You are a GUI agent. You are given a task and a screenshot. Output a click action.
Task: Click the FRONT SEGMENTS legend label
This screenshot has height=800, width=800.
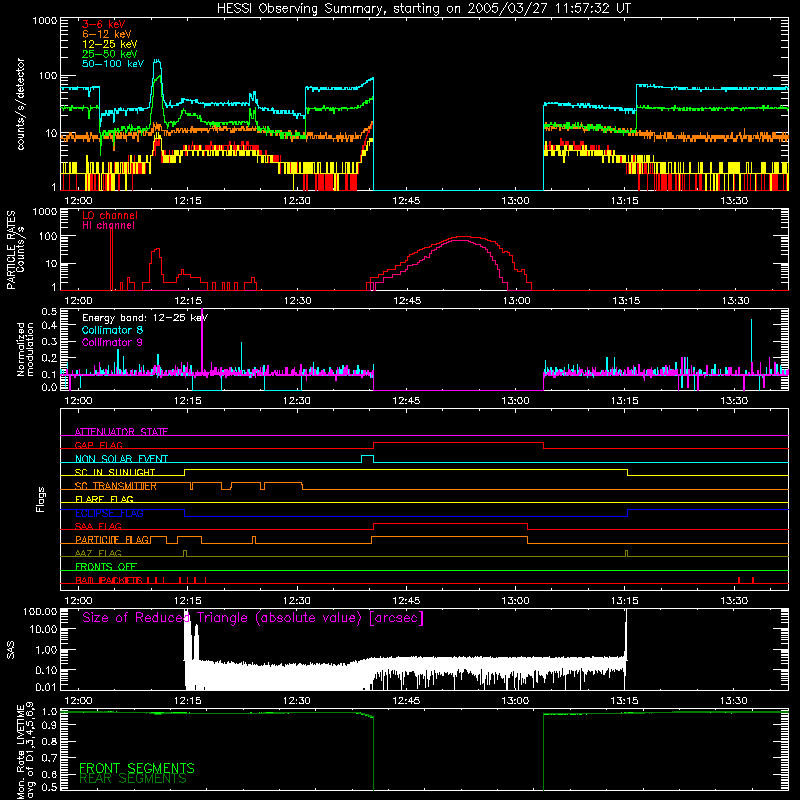coord(137,768)
